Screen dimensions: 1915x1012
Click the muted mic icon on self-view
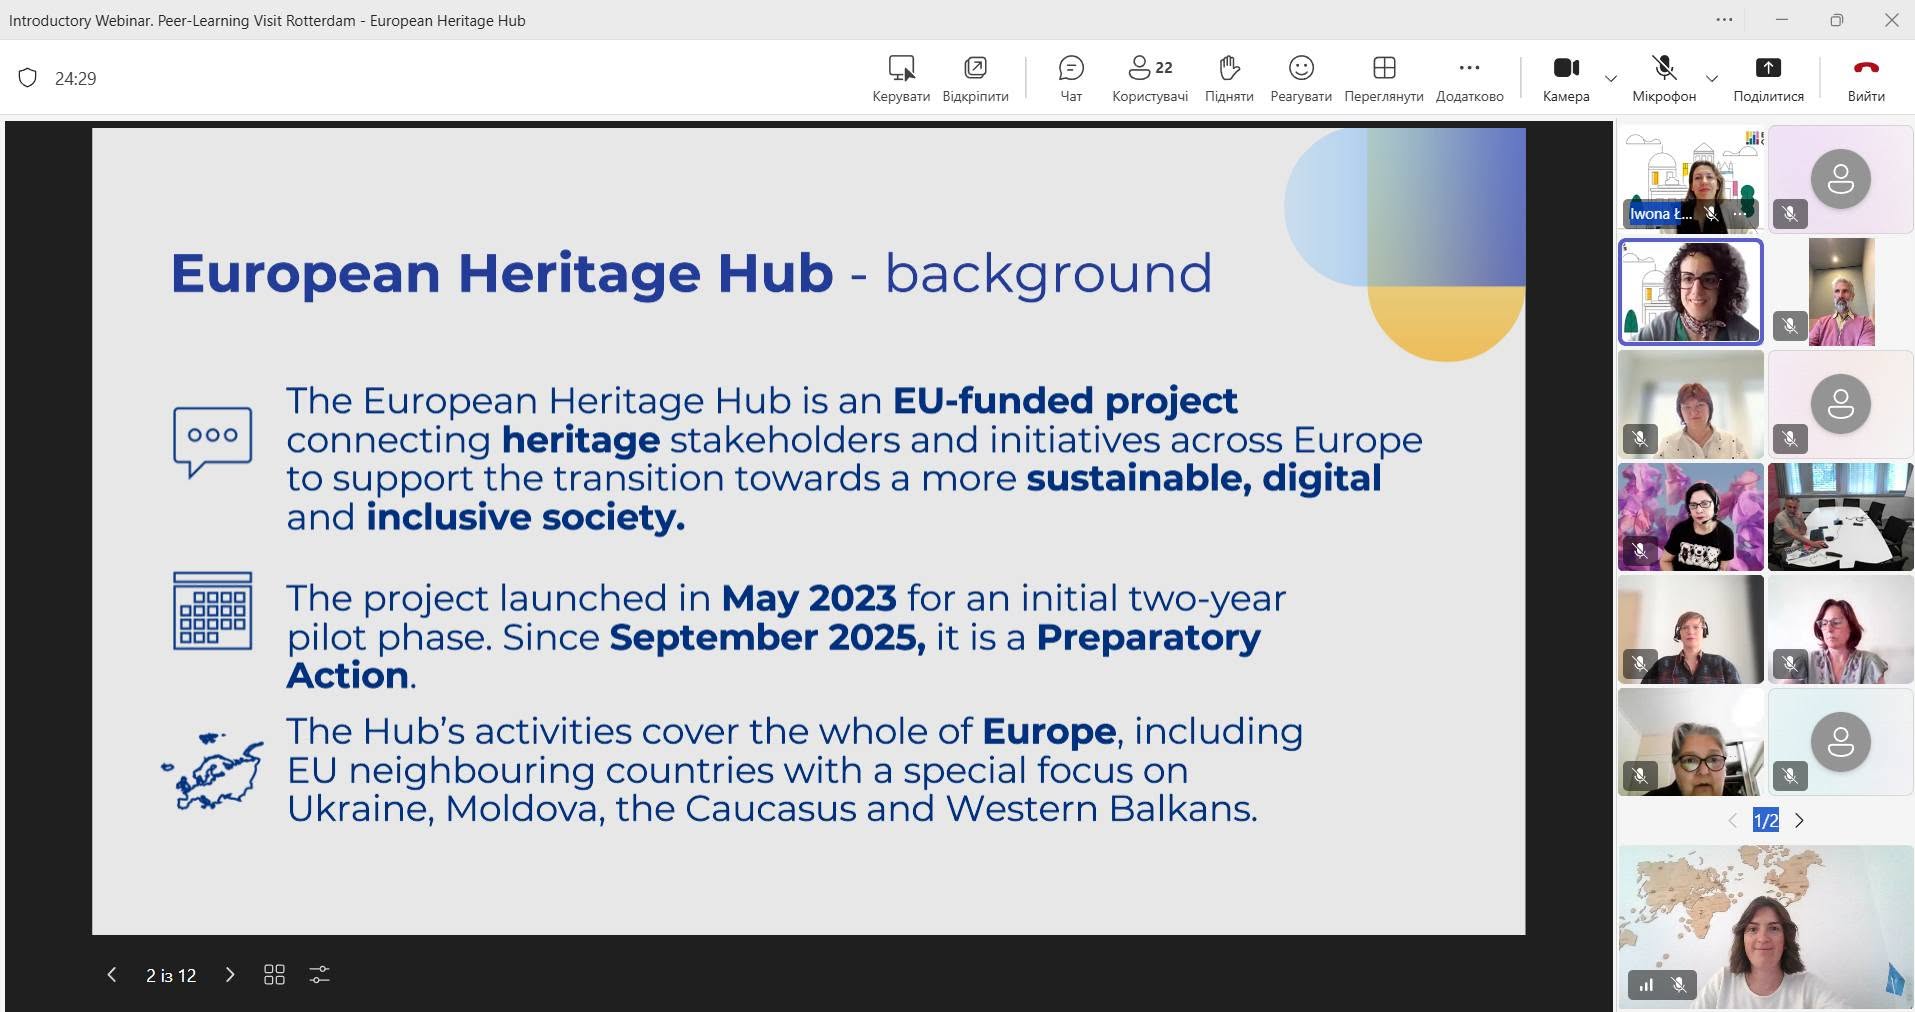click(1680, 985)
